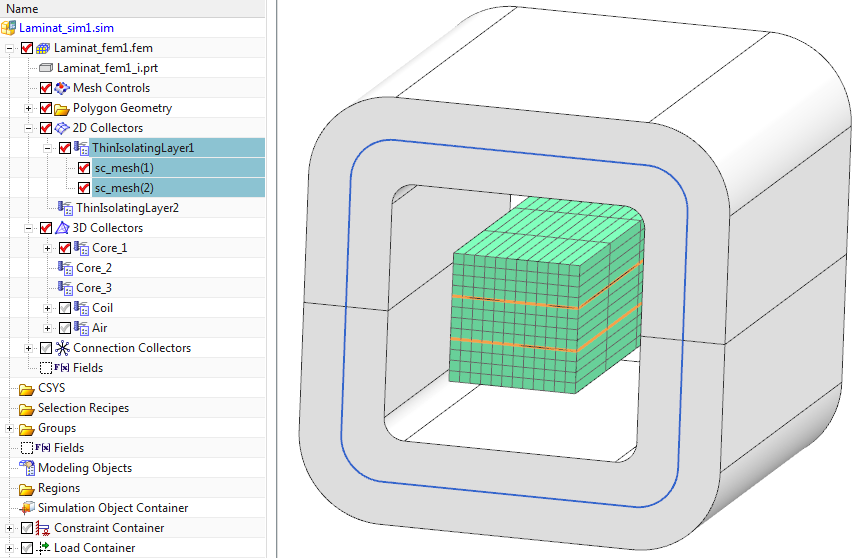Click the Connection Collectors star icon
The width and height of the screenshot is (860, 558).
(x=62, y=348)
